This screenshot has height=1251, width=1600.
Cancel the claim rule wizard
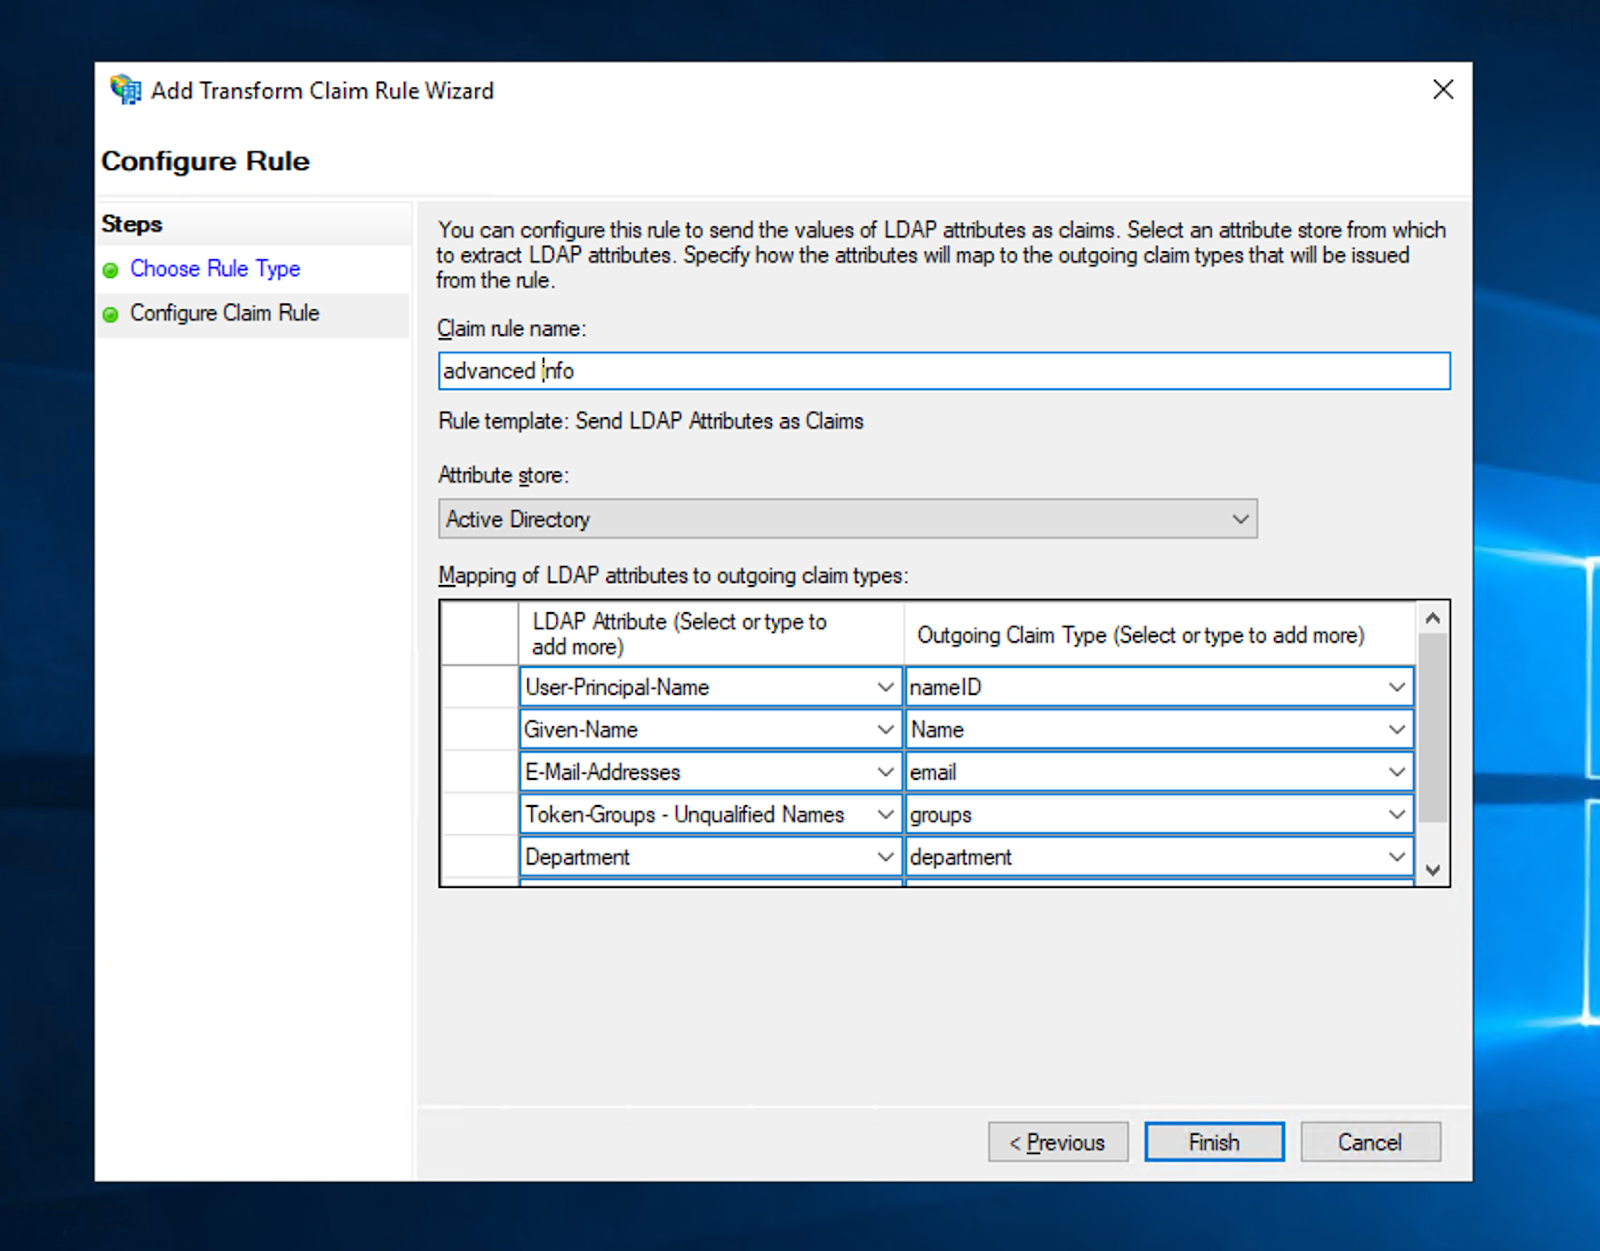(x=1370, y=1142)
